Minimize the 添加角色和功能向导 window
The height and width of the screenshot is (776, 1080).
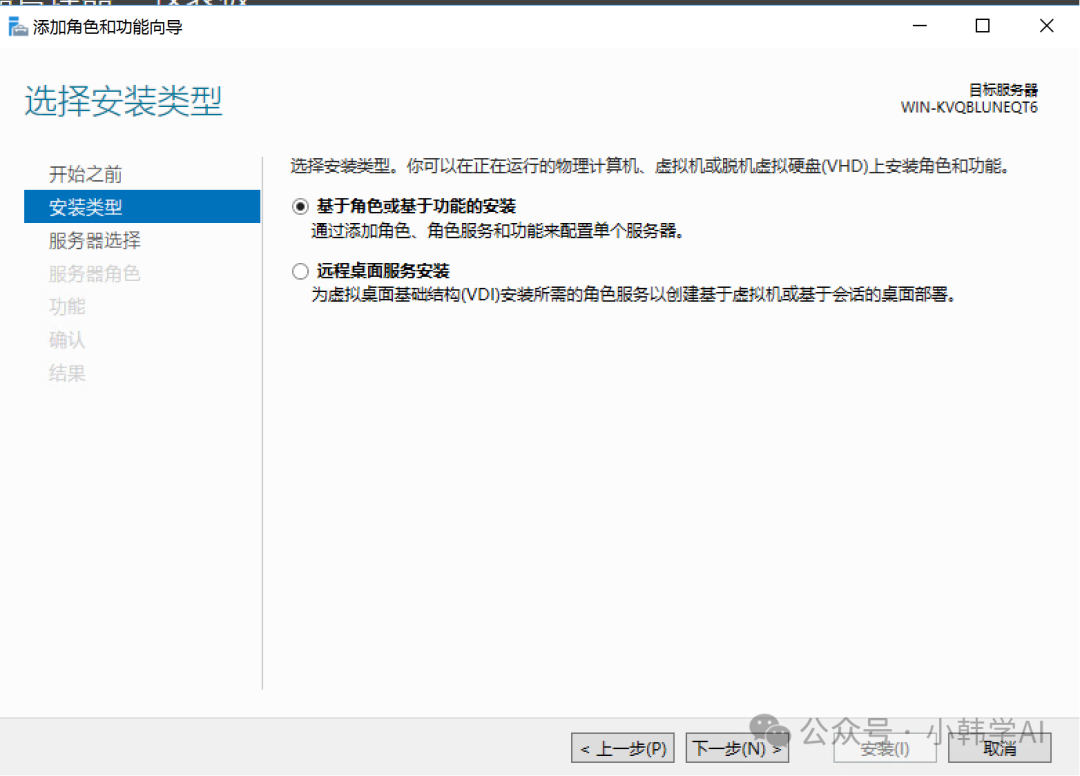pos(918,27)
